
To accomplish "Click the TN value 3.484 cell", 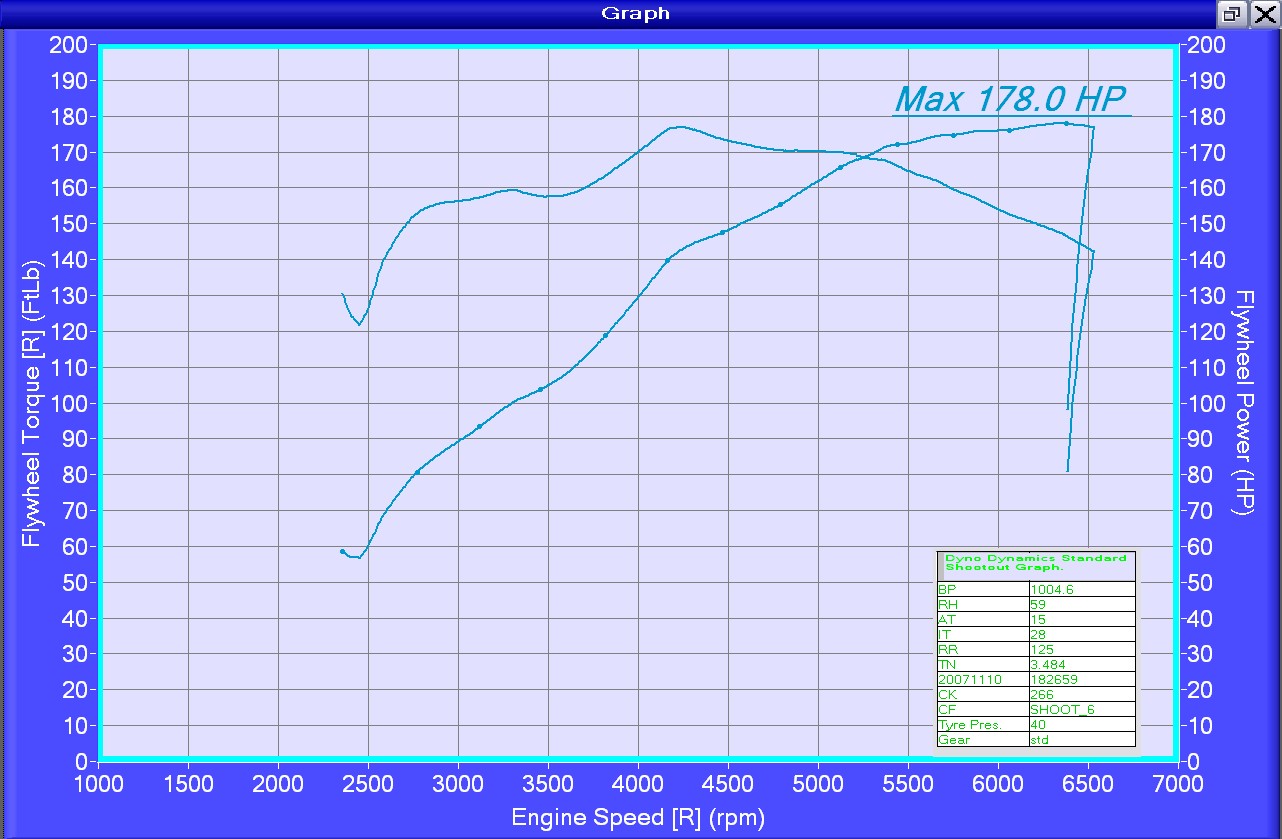I will click(x=1081, y=665).
